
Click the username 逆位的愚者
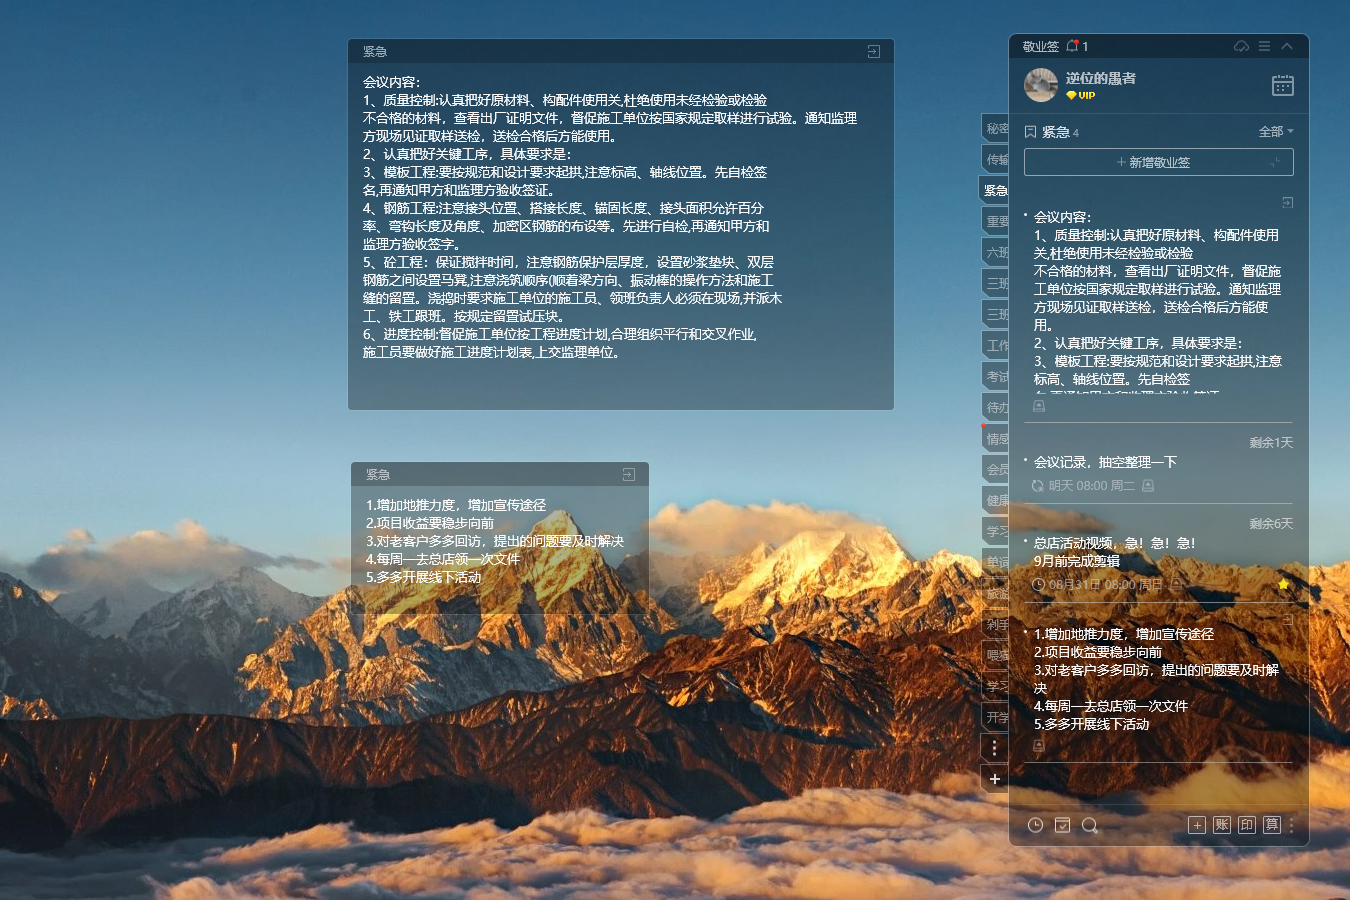coord(1100,78)
